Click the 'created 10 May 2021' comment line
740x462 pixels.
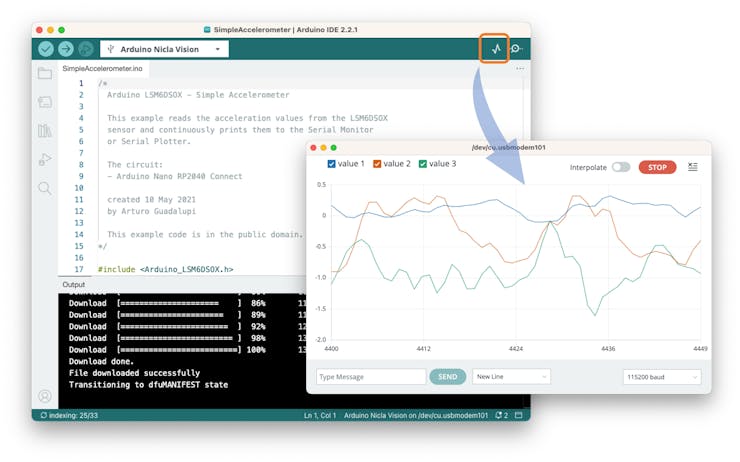tap(151, 200)
